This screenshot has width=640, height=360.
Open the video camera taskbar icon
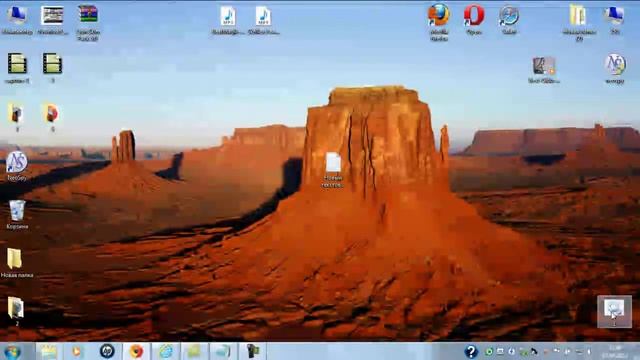coord(253,351)
